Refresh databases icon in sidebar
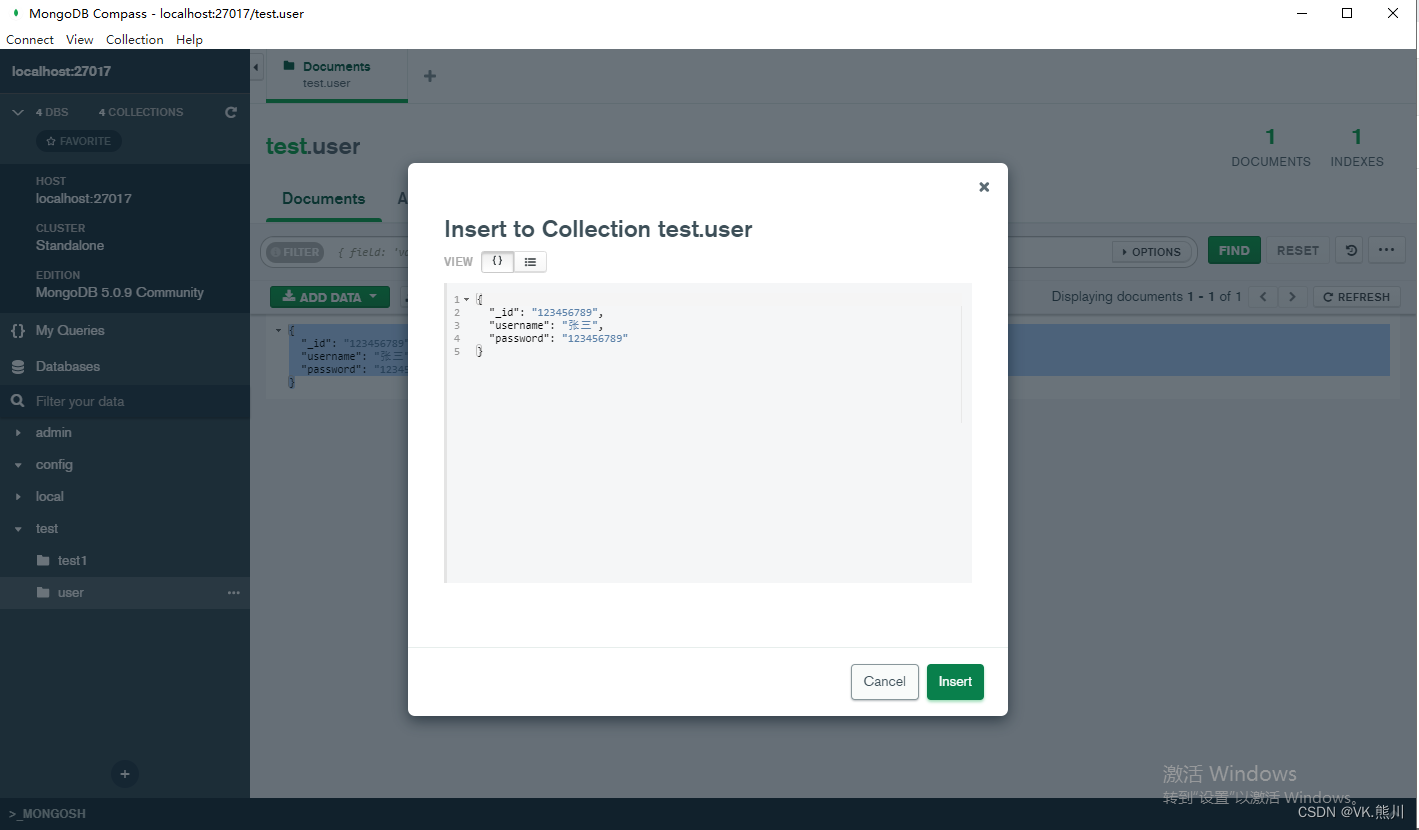 pos(231,112)
